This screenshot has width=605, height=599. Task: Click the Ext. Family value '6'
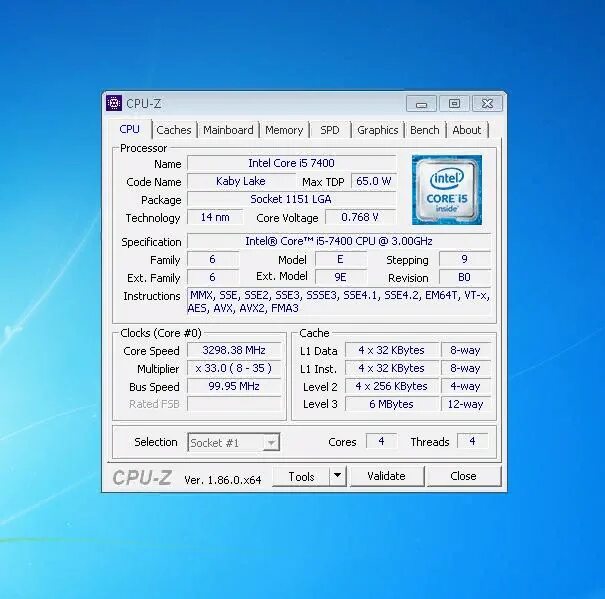[213, 277]
